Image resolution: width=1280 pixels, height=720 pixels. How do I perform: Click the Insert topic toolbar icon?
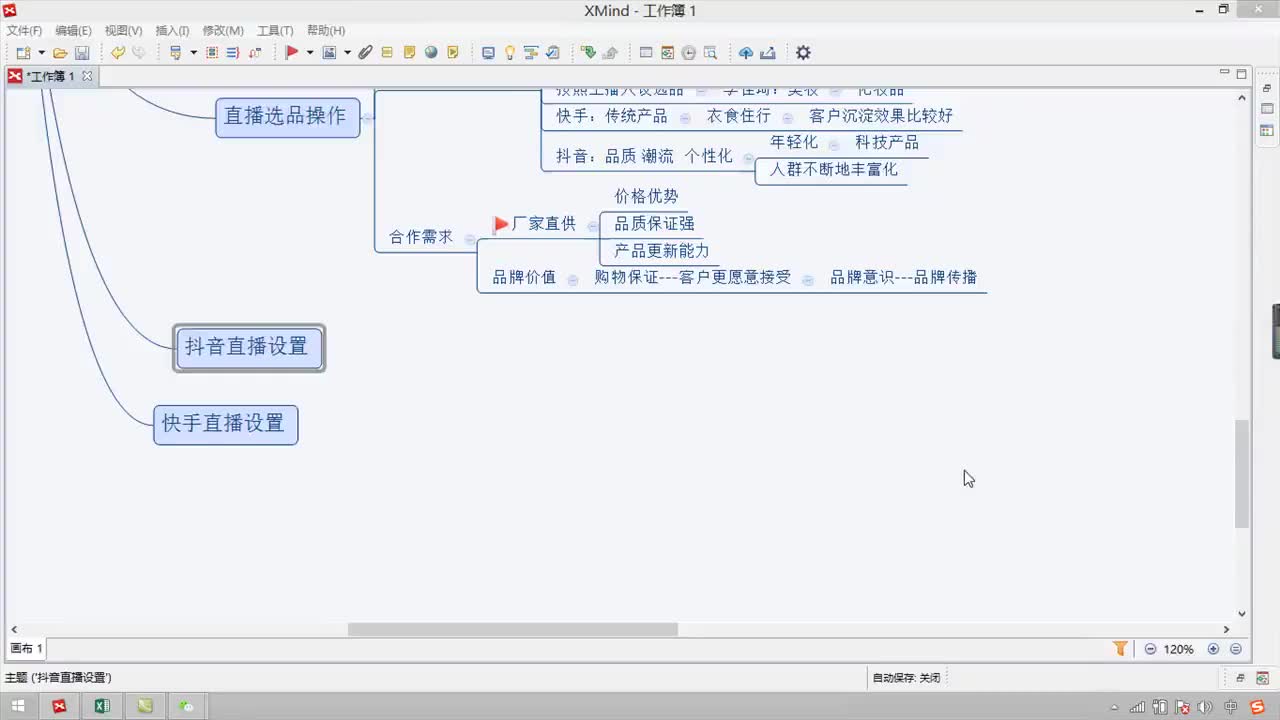pos(175,53)
